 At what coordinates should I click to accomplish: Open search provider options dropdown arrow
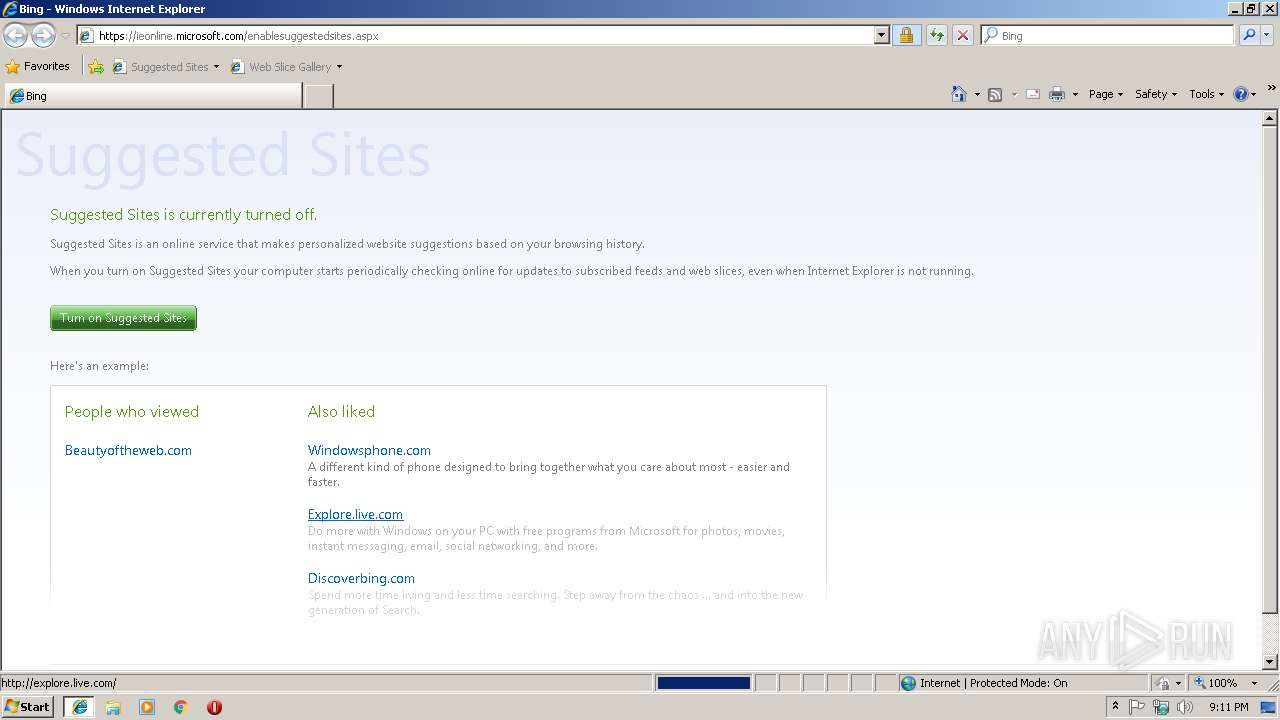click(1267, 35)
